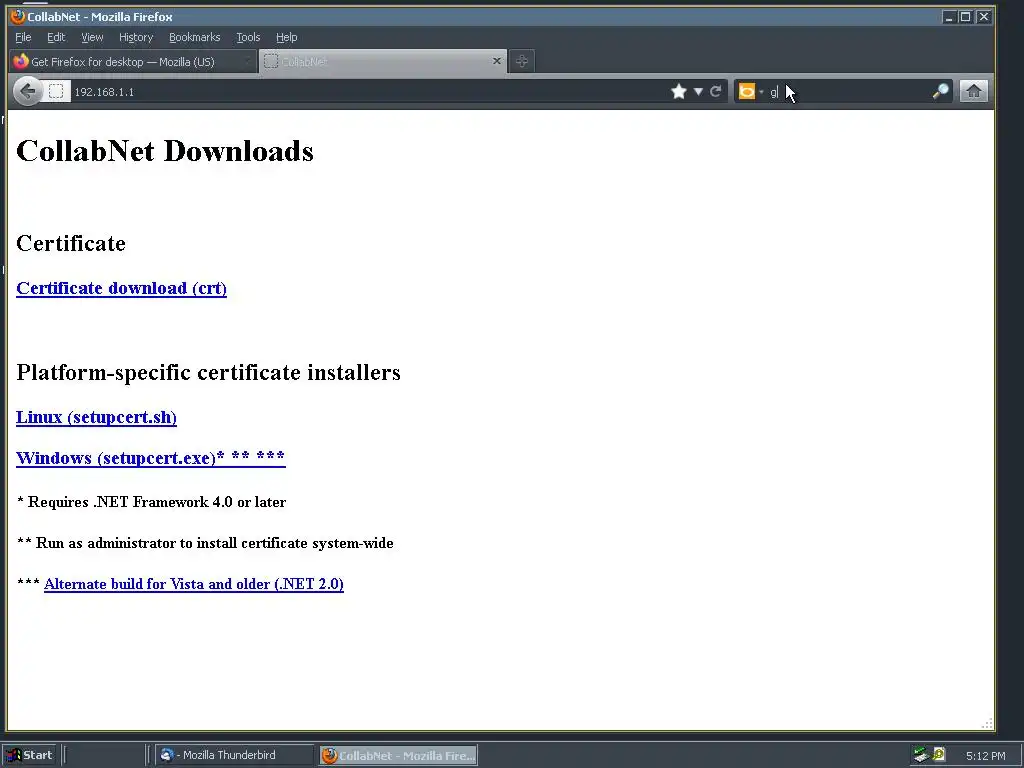Image resolution: width=1024 pixels, height=768 pixels.
Task: Open the Linux (setupcert.sh) link
Action: tap(97, 417)
